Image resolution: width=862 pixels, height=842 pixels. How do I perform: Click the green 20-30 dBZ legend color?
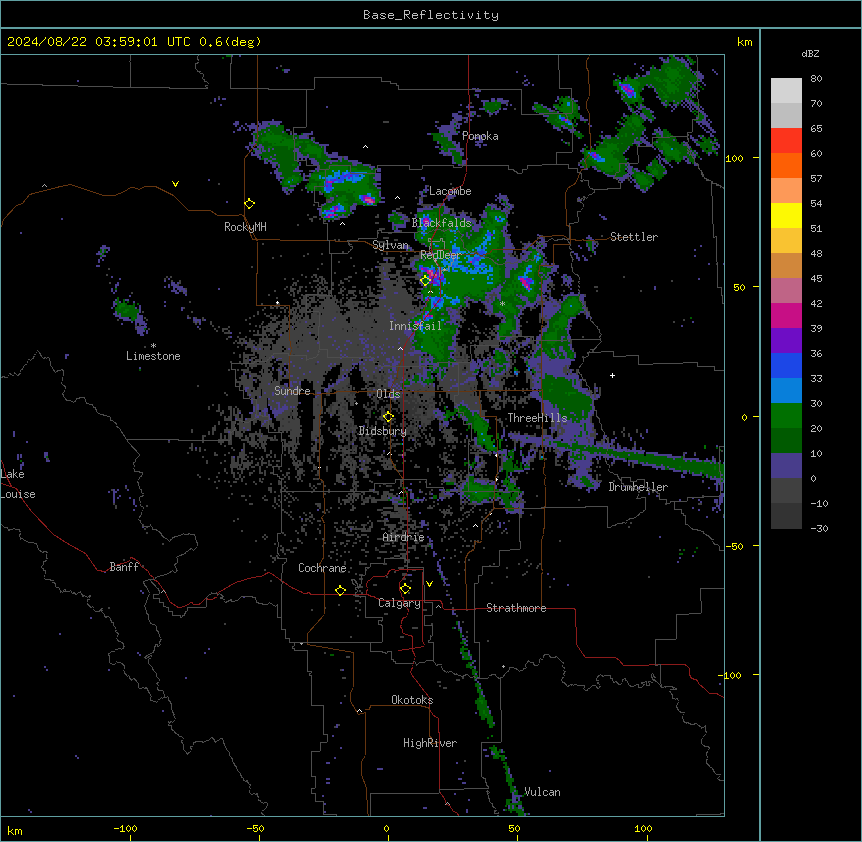coord(786,416)
